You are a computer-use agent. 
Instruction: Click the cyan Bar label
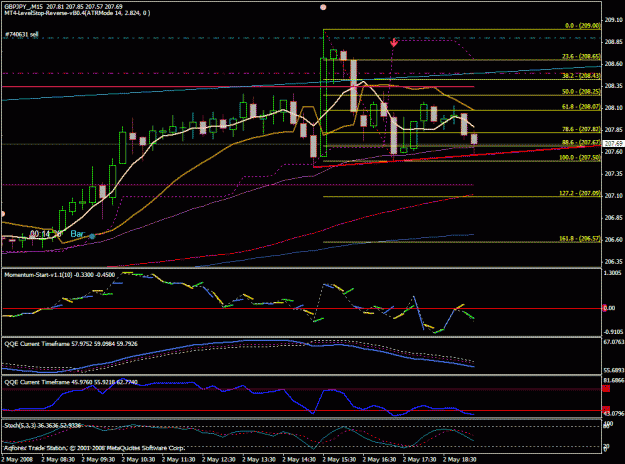click(77, 234)
